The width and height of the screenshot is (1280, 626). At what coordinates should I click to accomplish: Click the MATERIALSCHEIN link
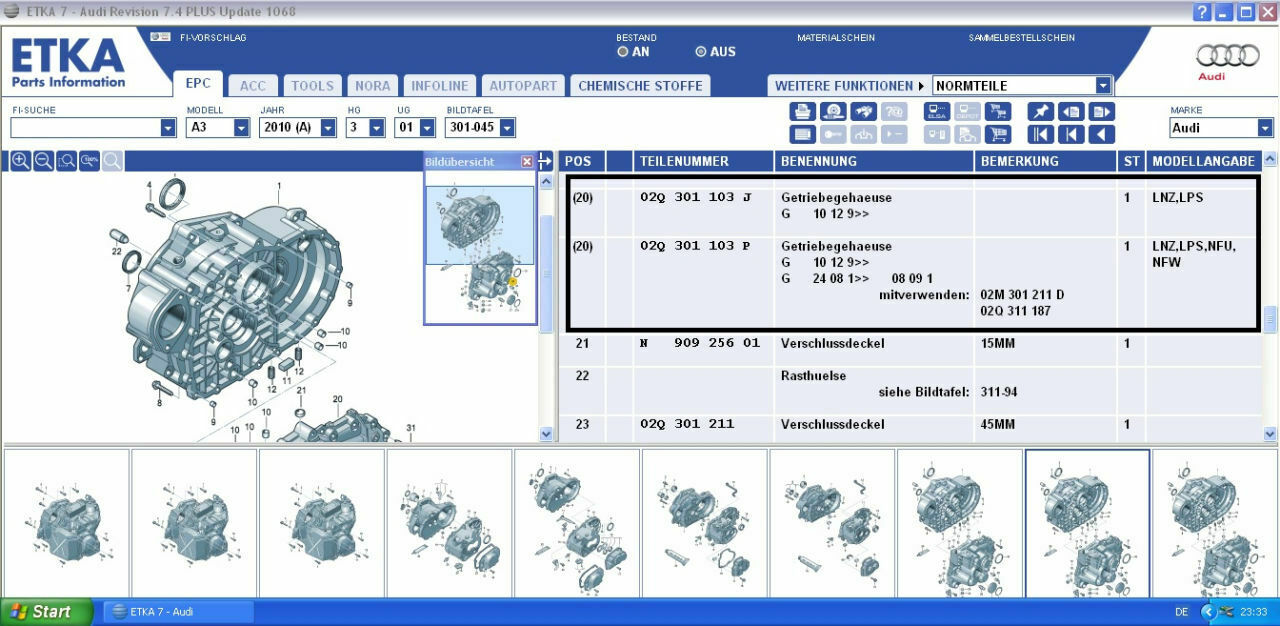(835, 38)
